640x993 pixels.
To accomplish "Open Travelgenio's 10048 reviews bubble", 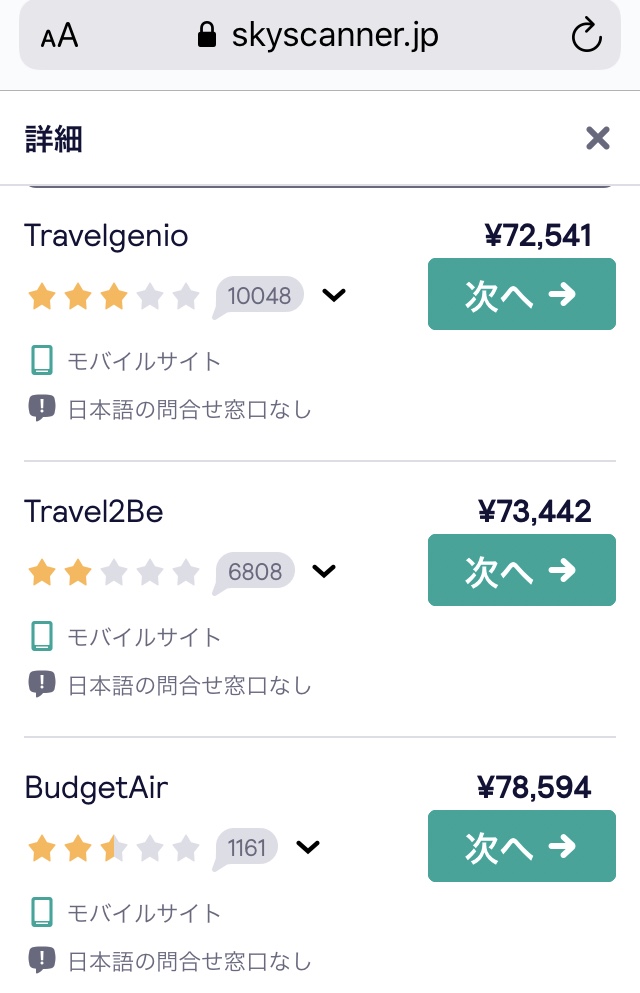I will tap(258, 296).
